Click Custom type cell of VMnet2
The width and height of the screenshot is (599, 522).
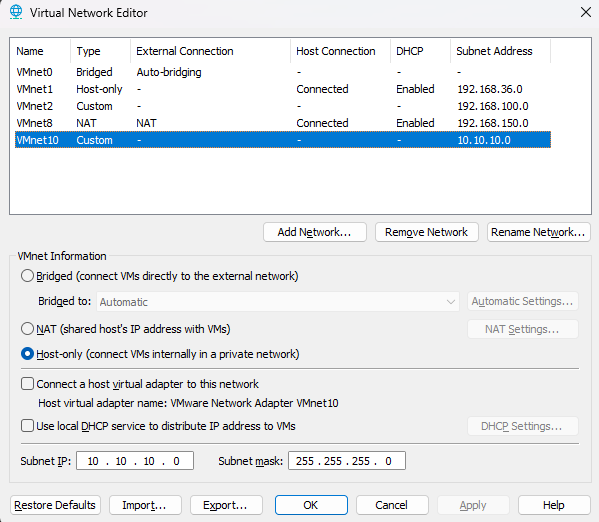[94, 106]
